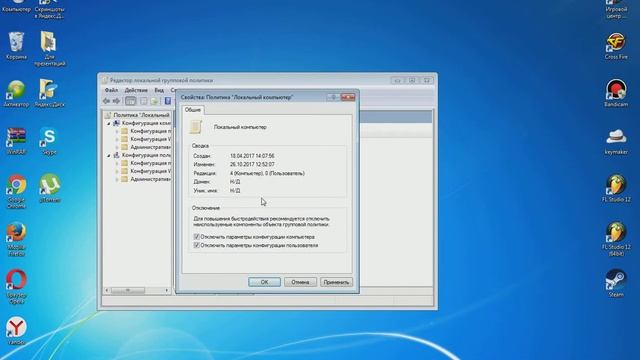Launch the Активатор desktop shortcut
This screenshot has width=640, height=360.
tap(16, 93)
